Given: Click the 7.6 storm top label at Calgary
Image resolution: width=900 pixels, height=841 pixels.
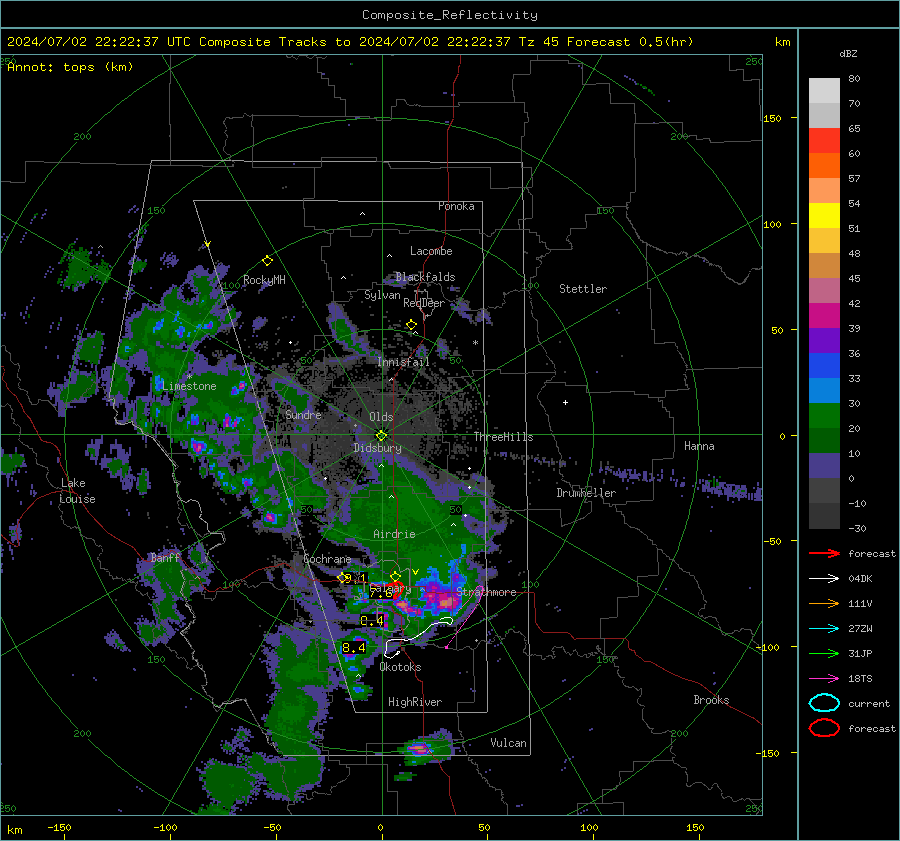Looking at the screenshot, I should [x=381, y=594].
